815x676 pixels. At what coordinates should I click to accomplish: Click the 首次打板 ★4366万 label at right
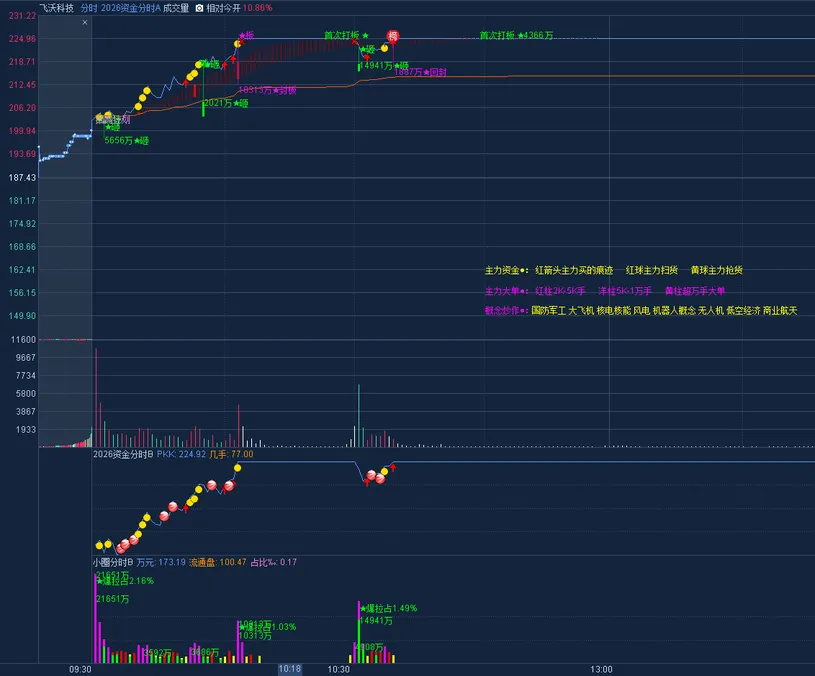(x=515, y=35)
